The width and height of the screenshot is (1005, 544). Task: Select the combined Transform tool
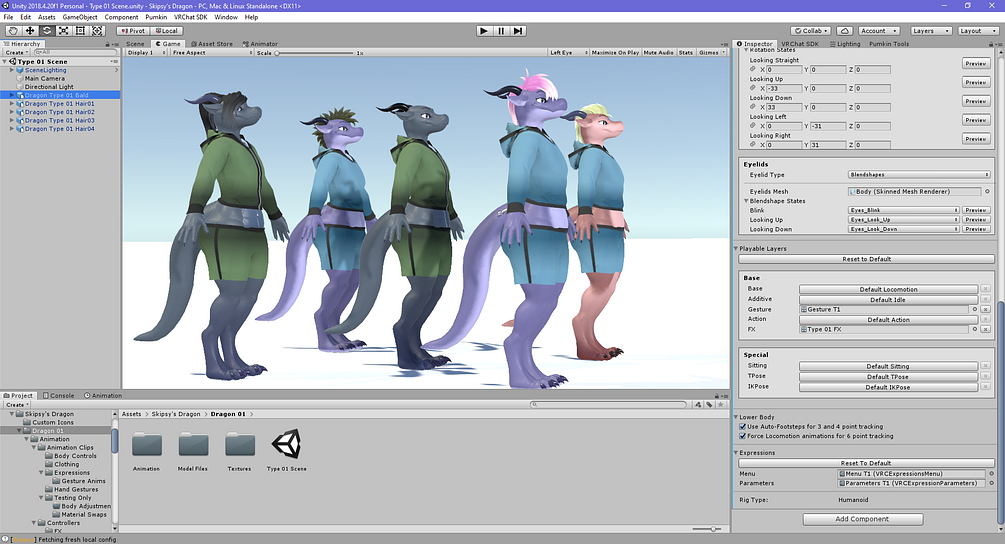coord(97,31)
